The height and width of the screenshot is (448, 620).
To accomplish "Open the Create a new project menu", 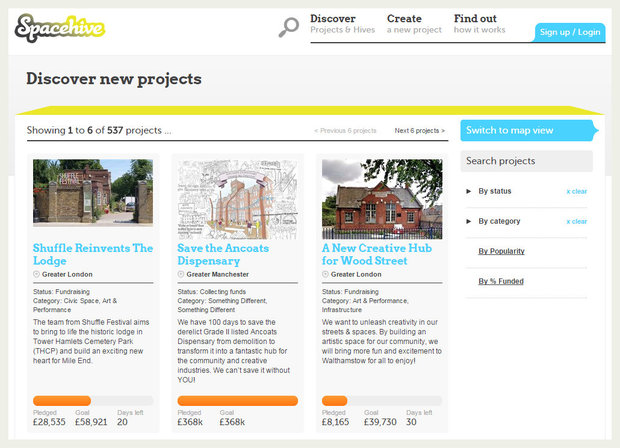I will (414, 24).
